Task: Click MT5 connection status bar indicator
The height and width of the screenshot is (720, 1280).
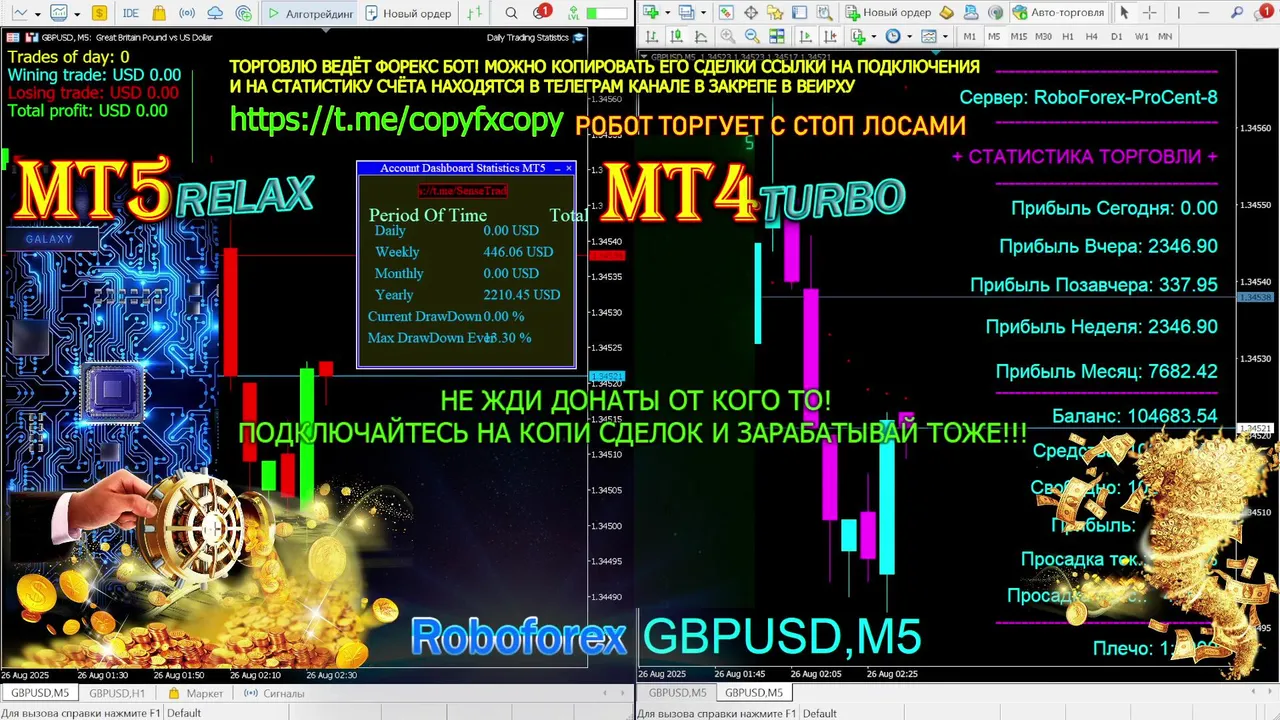Action: (x=606, y=13)
